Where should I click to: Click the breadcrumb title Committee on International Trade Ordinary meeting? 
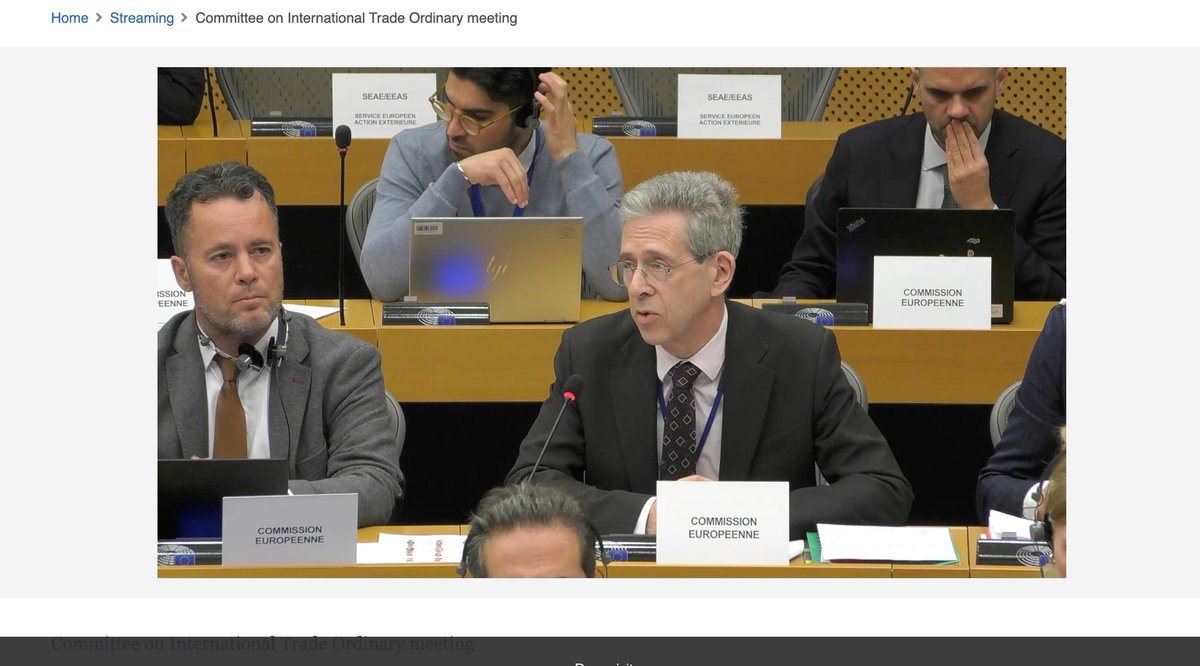356,18
